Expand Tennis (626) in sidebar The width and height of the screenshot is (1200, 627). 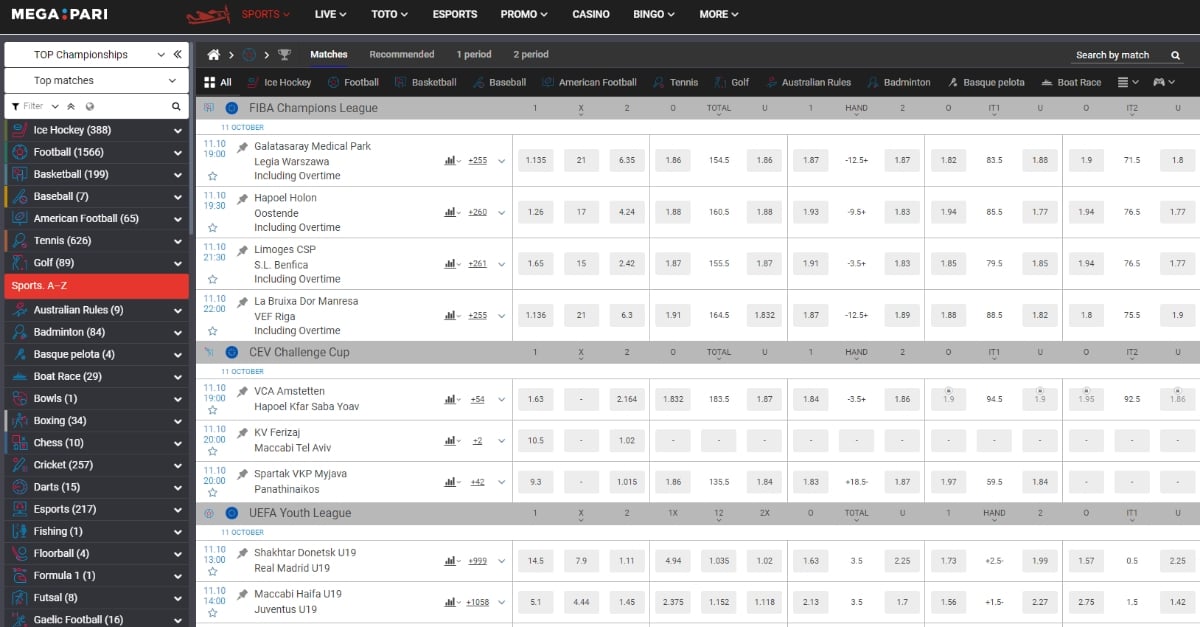178,240
